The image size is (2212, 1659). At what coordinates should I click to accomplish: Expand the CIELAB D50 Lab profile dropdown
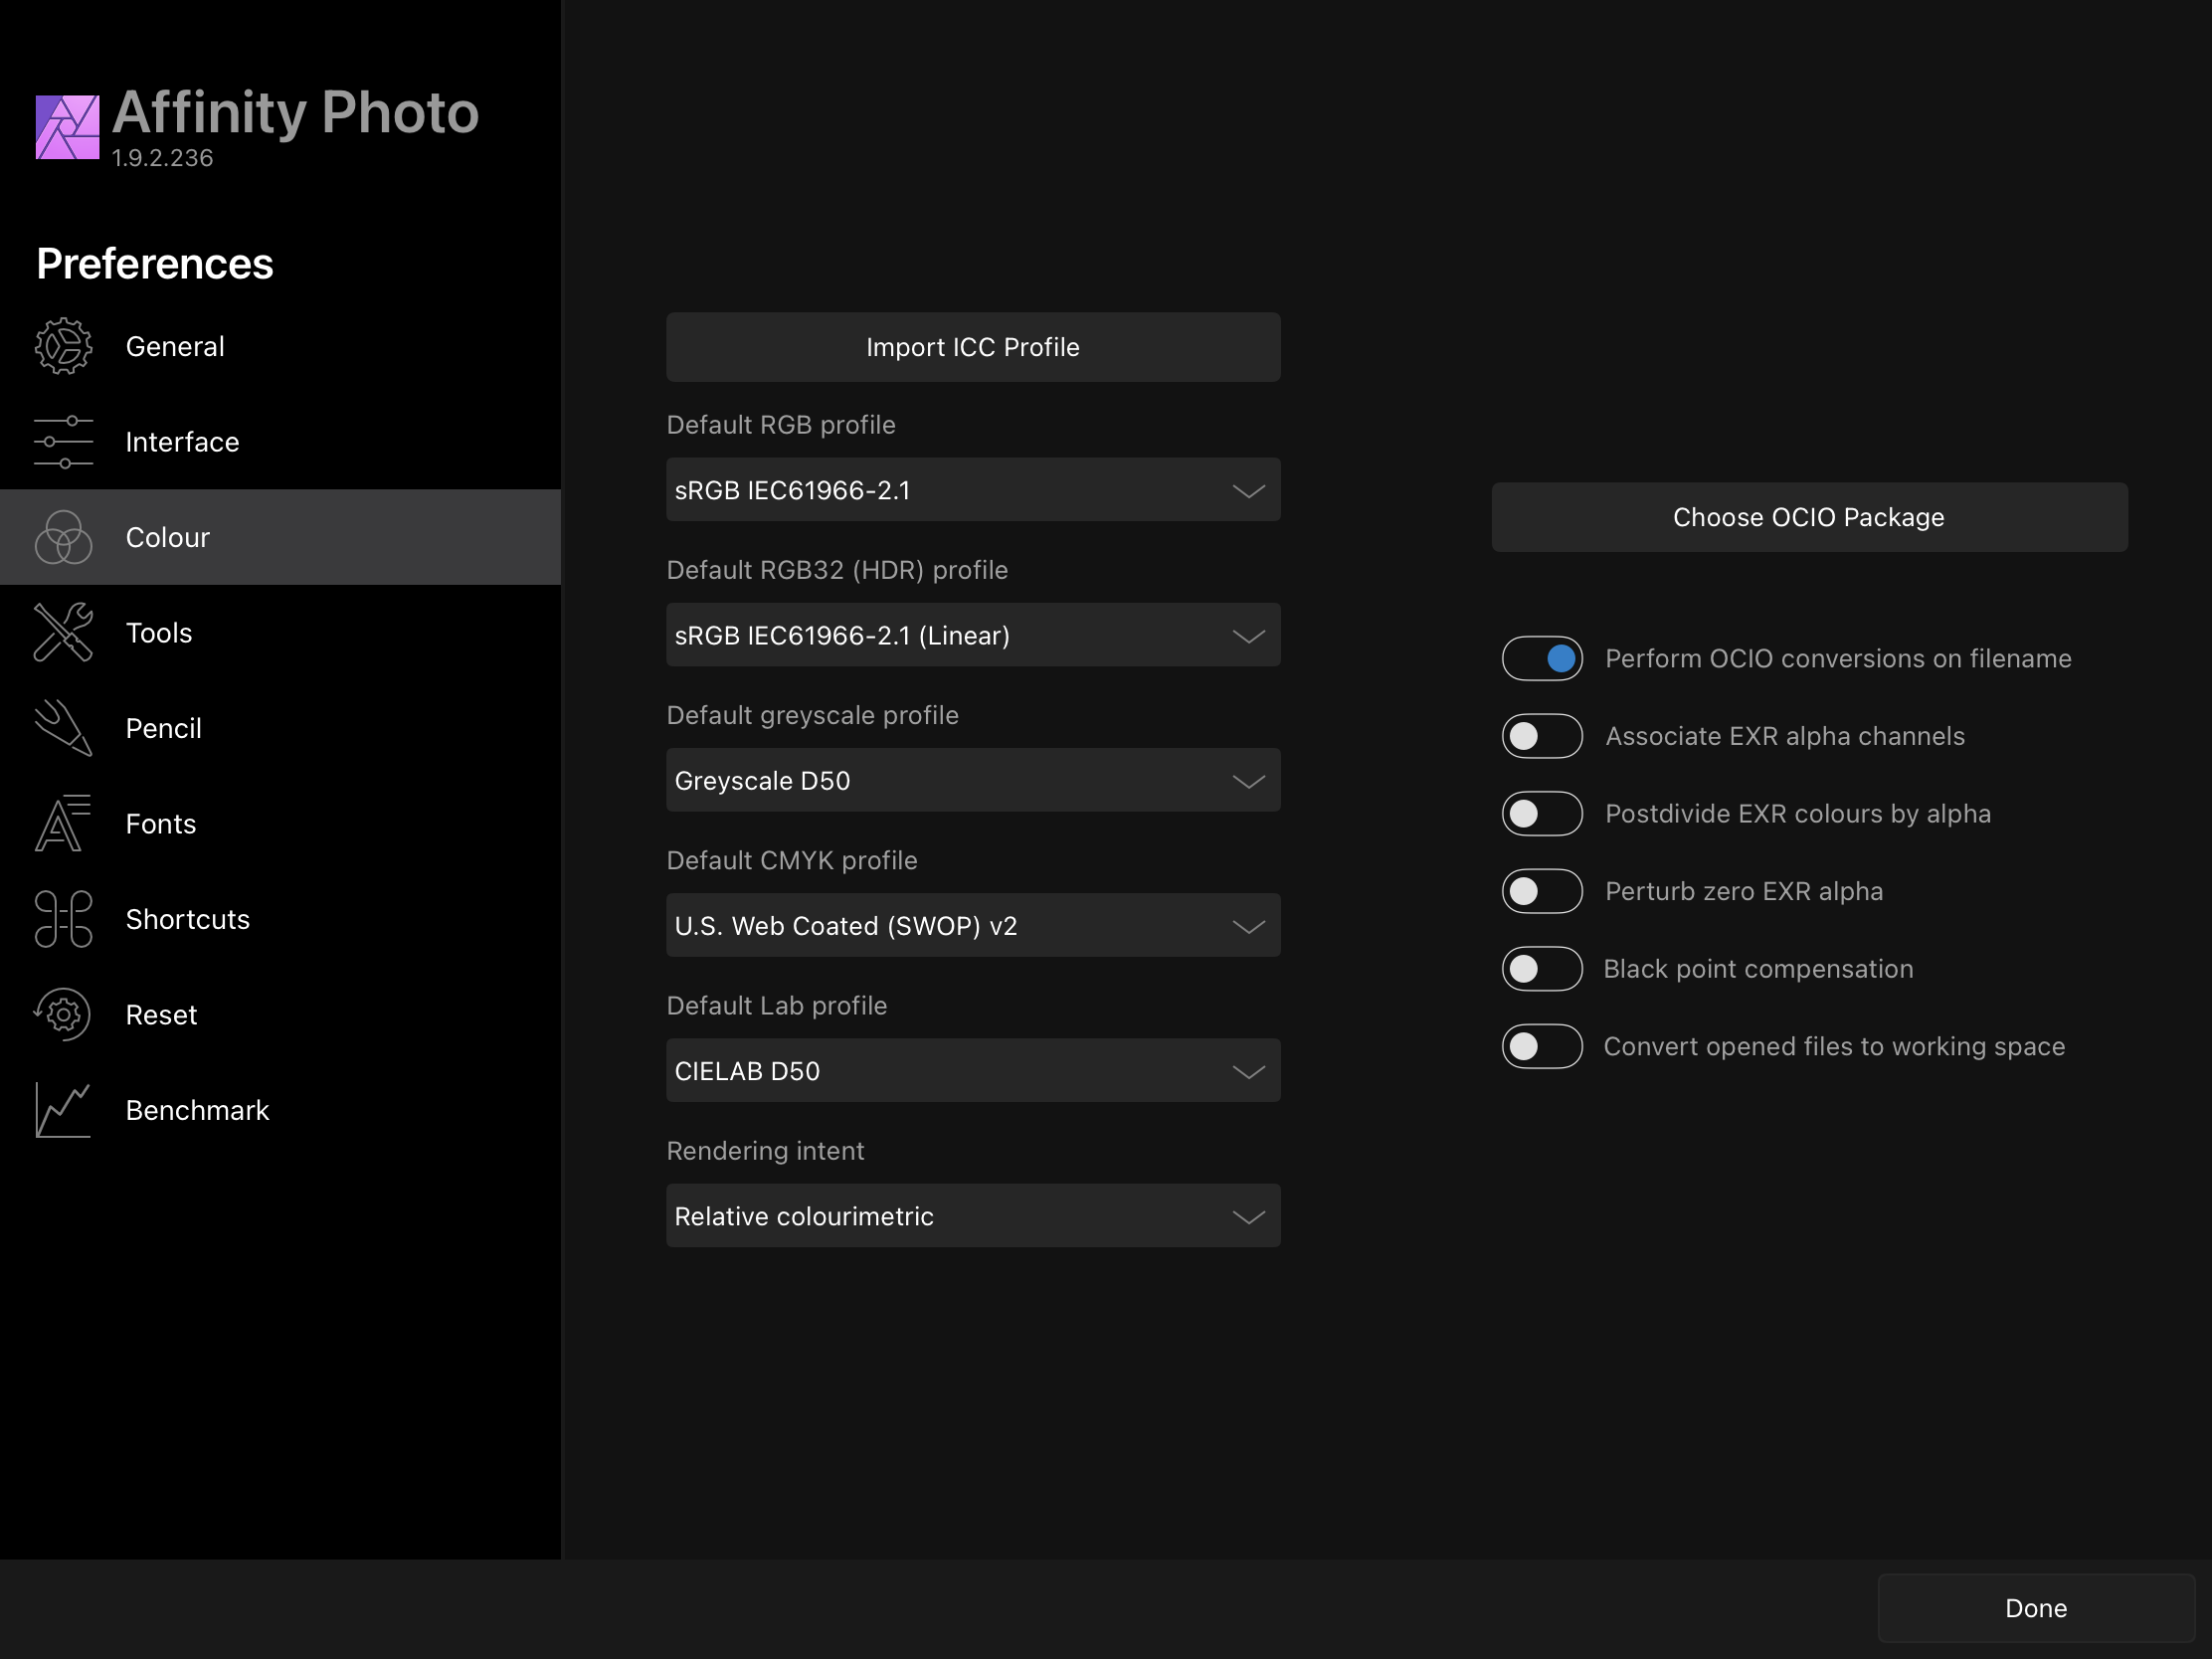(x=973, y=1070)
